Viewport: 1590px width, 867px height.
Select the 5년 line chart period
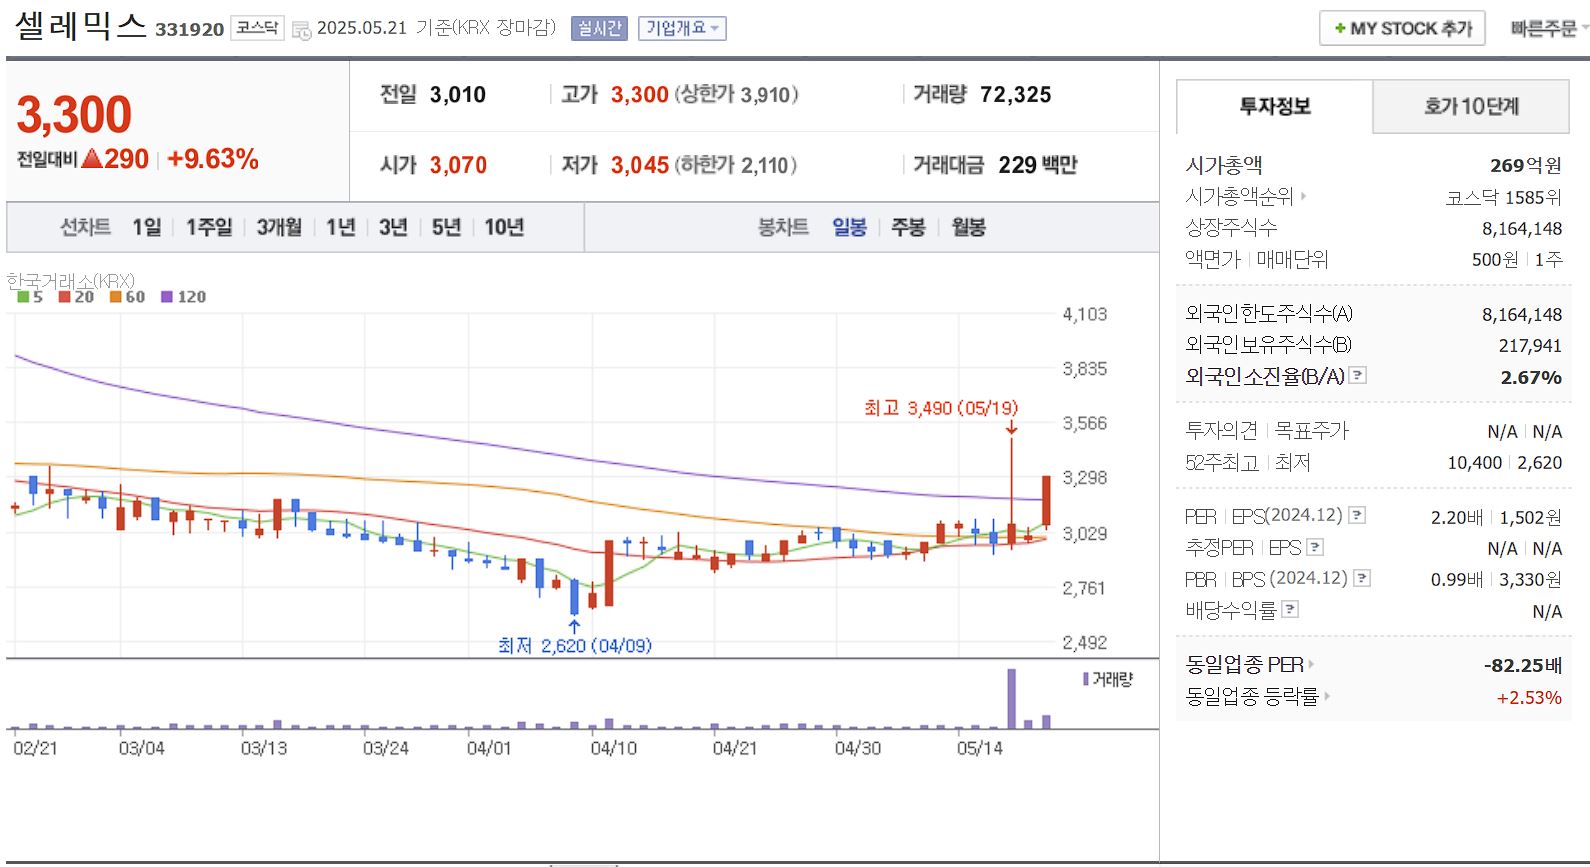tap(446, 227)
